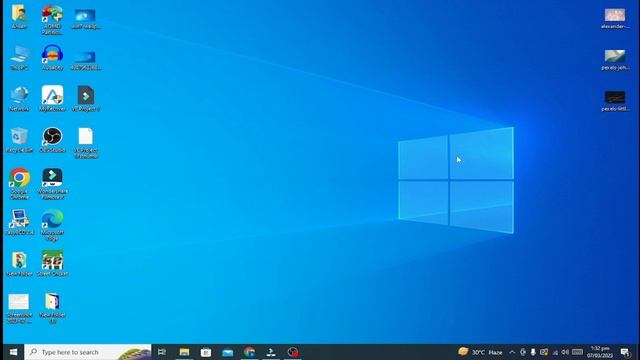Select the alexander image file thumbnail
Viewport: 640px width, 360px height.
(615, 19)
